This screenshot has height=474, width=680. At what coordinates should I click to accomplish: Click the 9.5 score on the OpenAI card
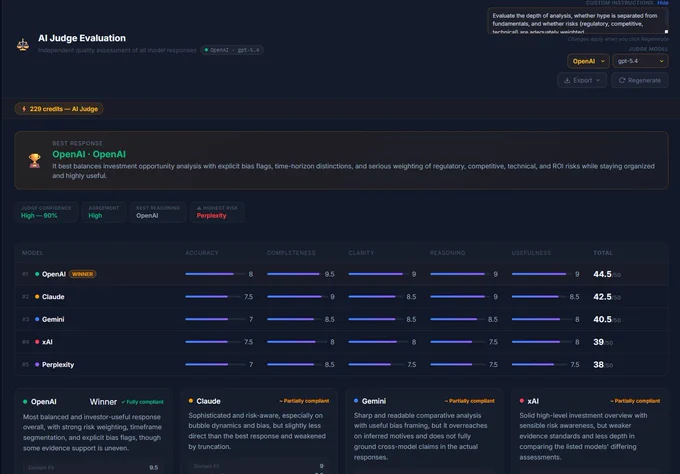click(x=154, y=467)
